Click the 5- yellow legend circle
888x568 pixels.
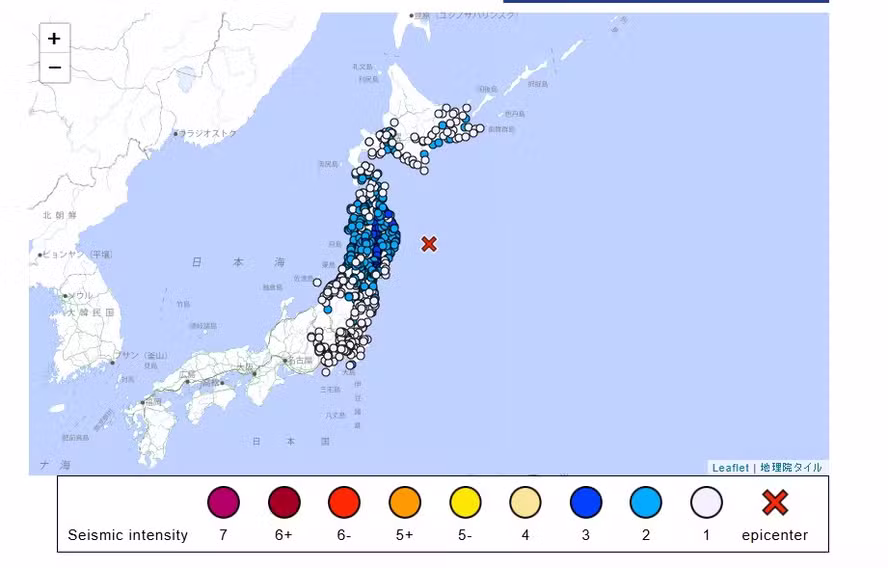465,502
